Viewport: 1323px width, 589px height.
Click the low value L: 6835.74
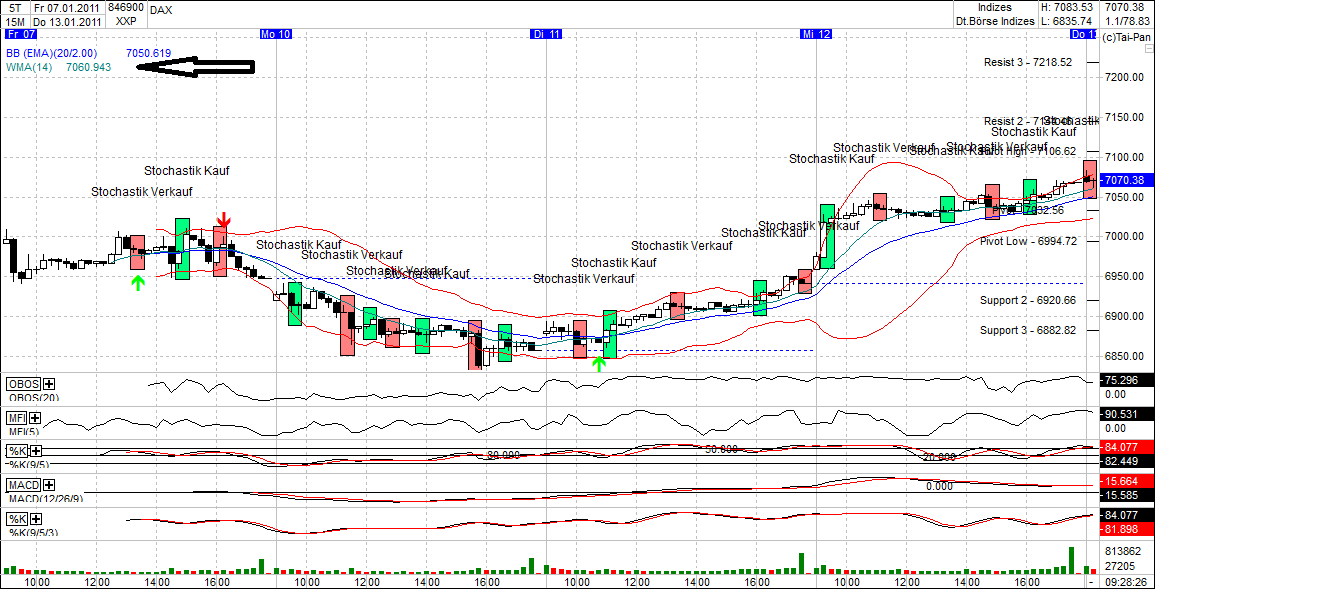point(1067,20)
